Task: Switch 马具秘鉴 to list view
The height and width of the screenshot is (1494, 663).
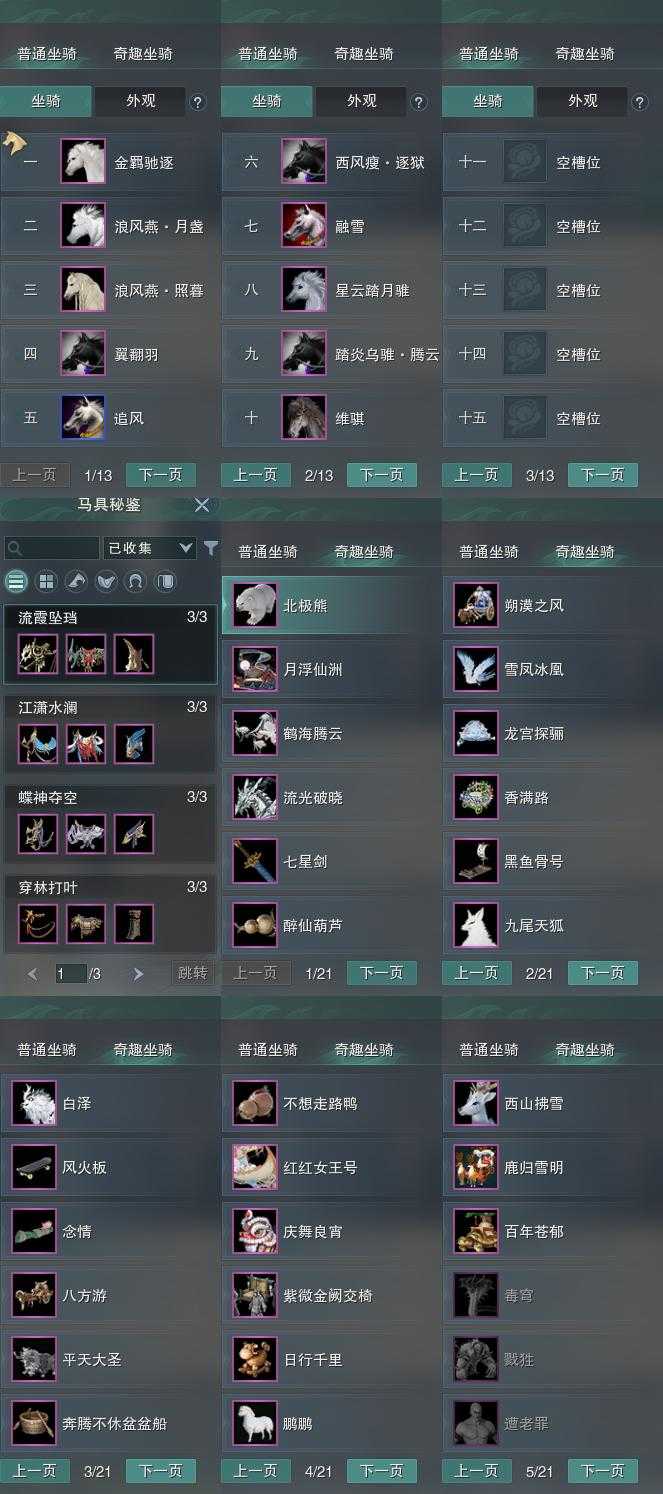Action: click(16, 581)
